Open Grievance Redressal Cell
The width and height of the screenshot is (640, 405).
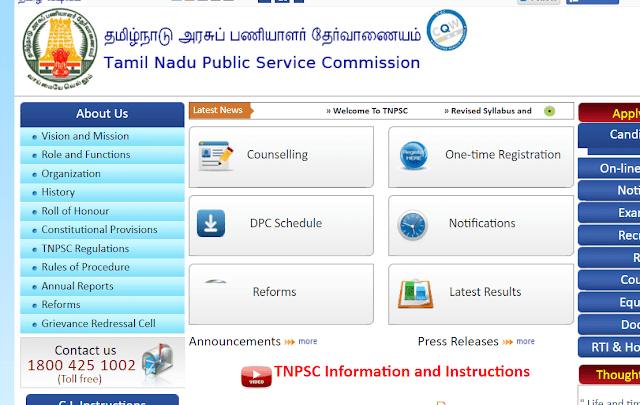[102, 324]
